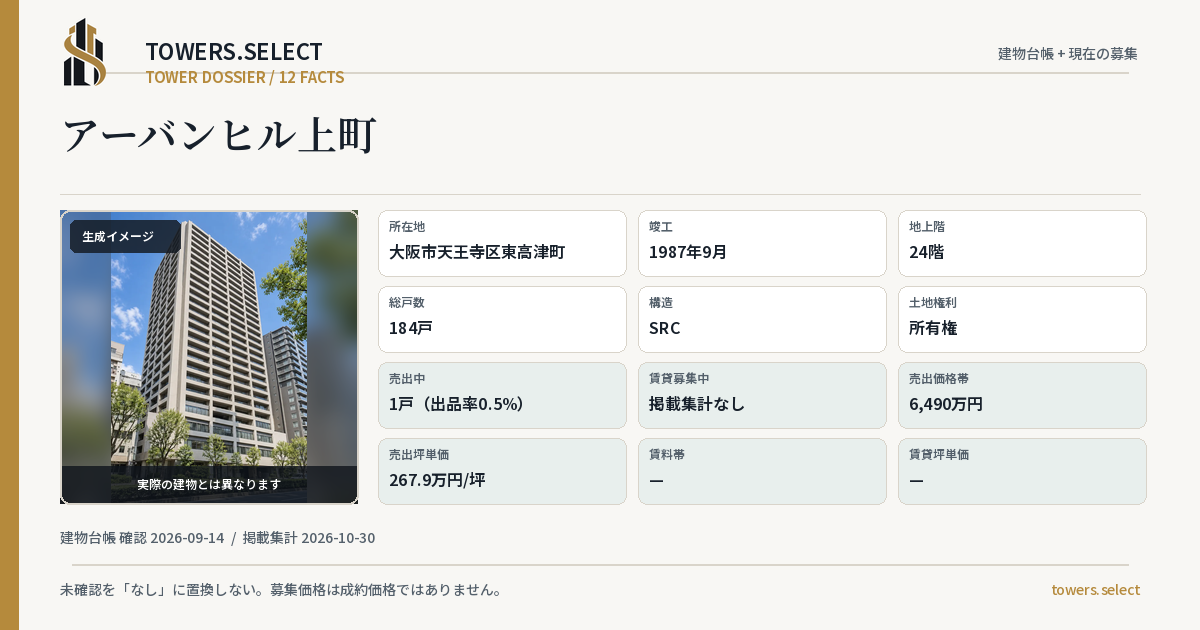Click the '実際の建物とは異なります' image caption
The width and height of the screenshot is (1200, 630).
coord(209,484)
